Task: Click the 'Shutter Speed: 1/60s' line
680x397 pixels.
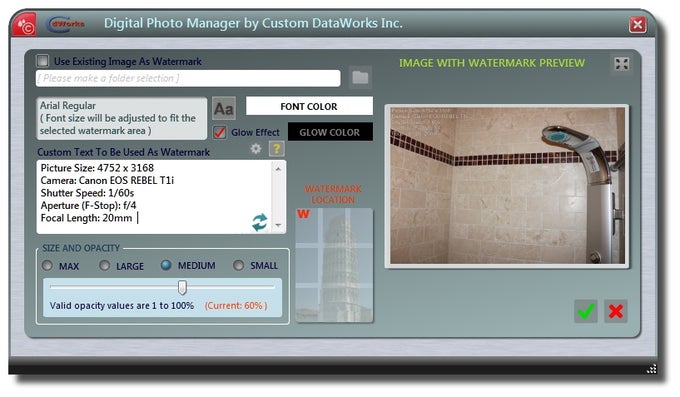Action: click(x=87, y=193)
